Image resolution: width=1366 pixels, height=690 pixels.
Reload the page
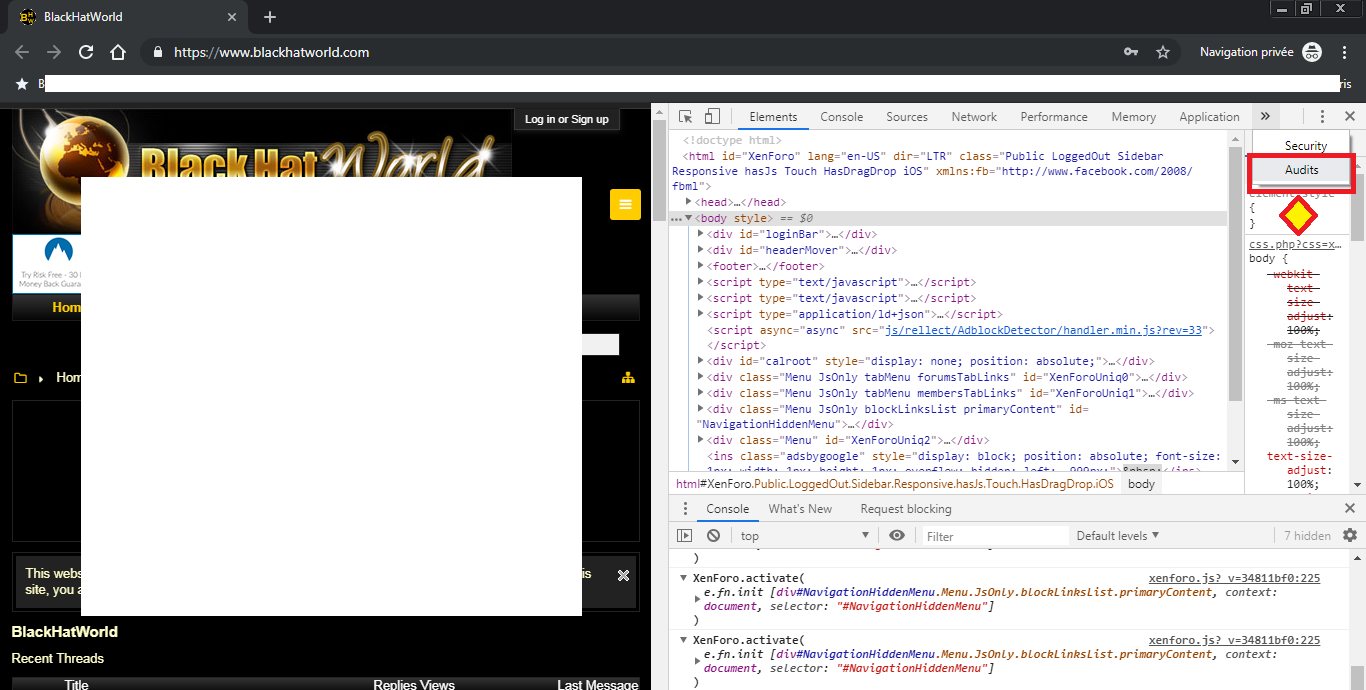tap(86, 52)
